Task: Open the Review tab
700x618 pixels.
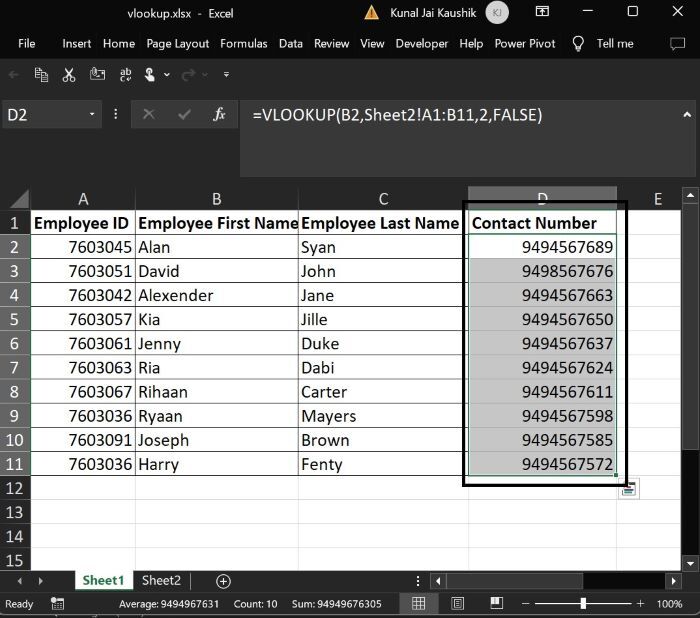Action: click(x=331, y=43)
